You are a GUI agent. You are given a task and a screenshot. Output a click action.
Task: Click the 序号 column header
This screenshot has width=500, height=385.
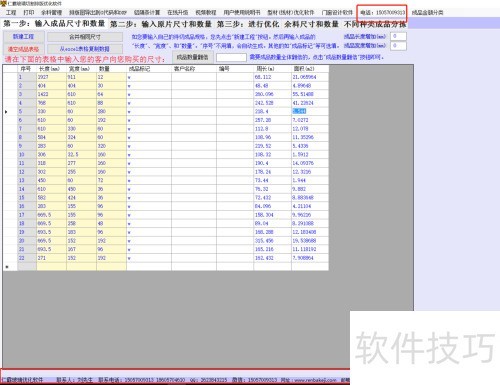27,69
